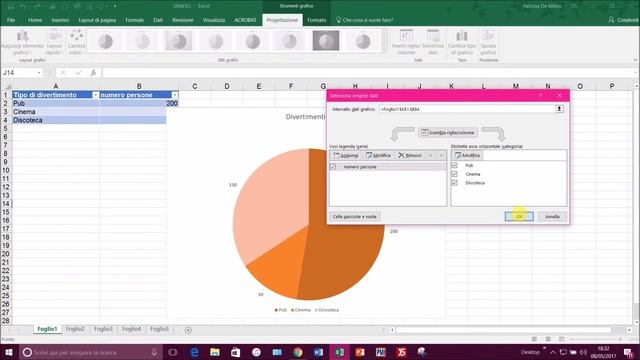Click the zoom slider in status bar

point(595,339)
